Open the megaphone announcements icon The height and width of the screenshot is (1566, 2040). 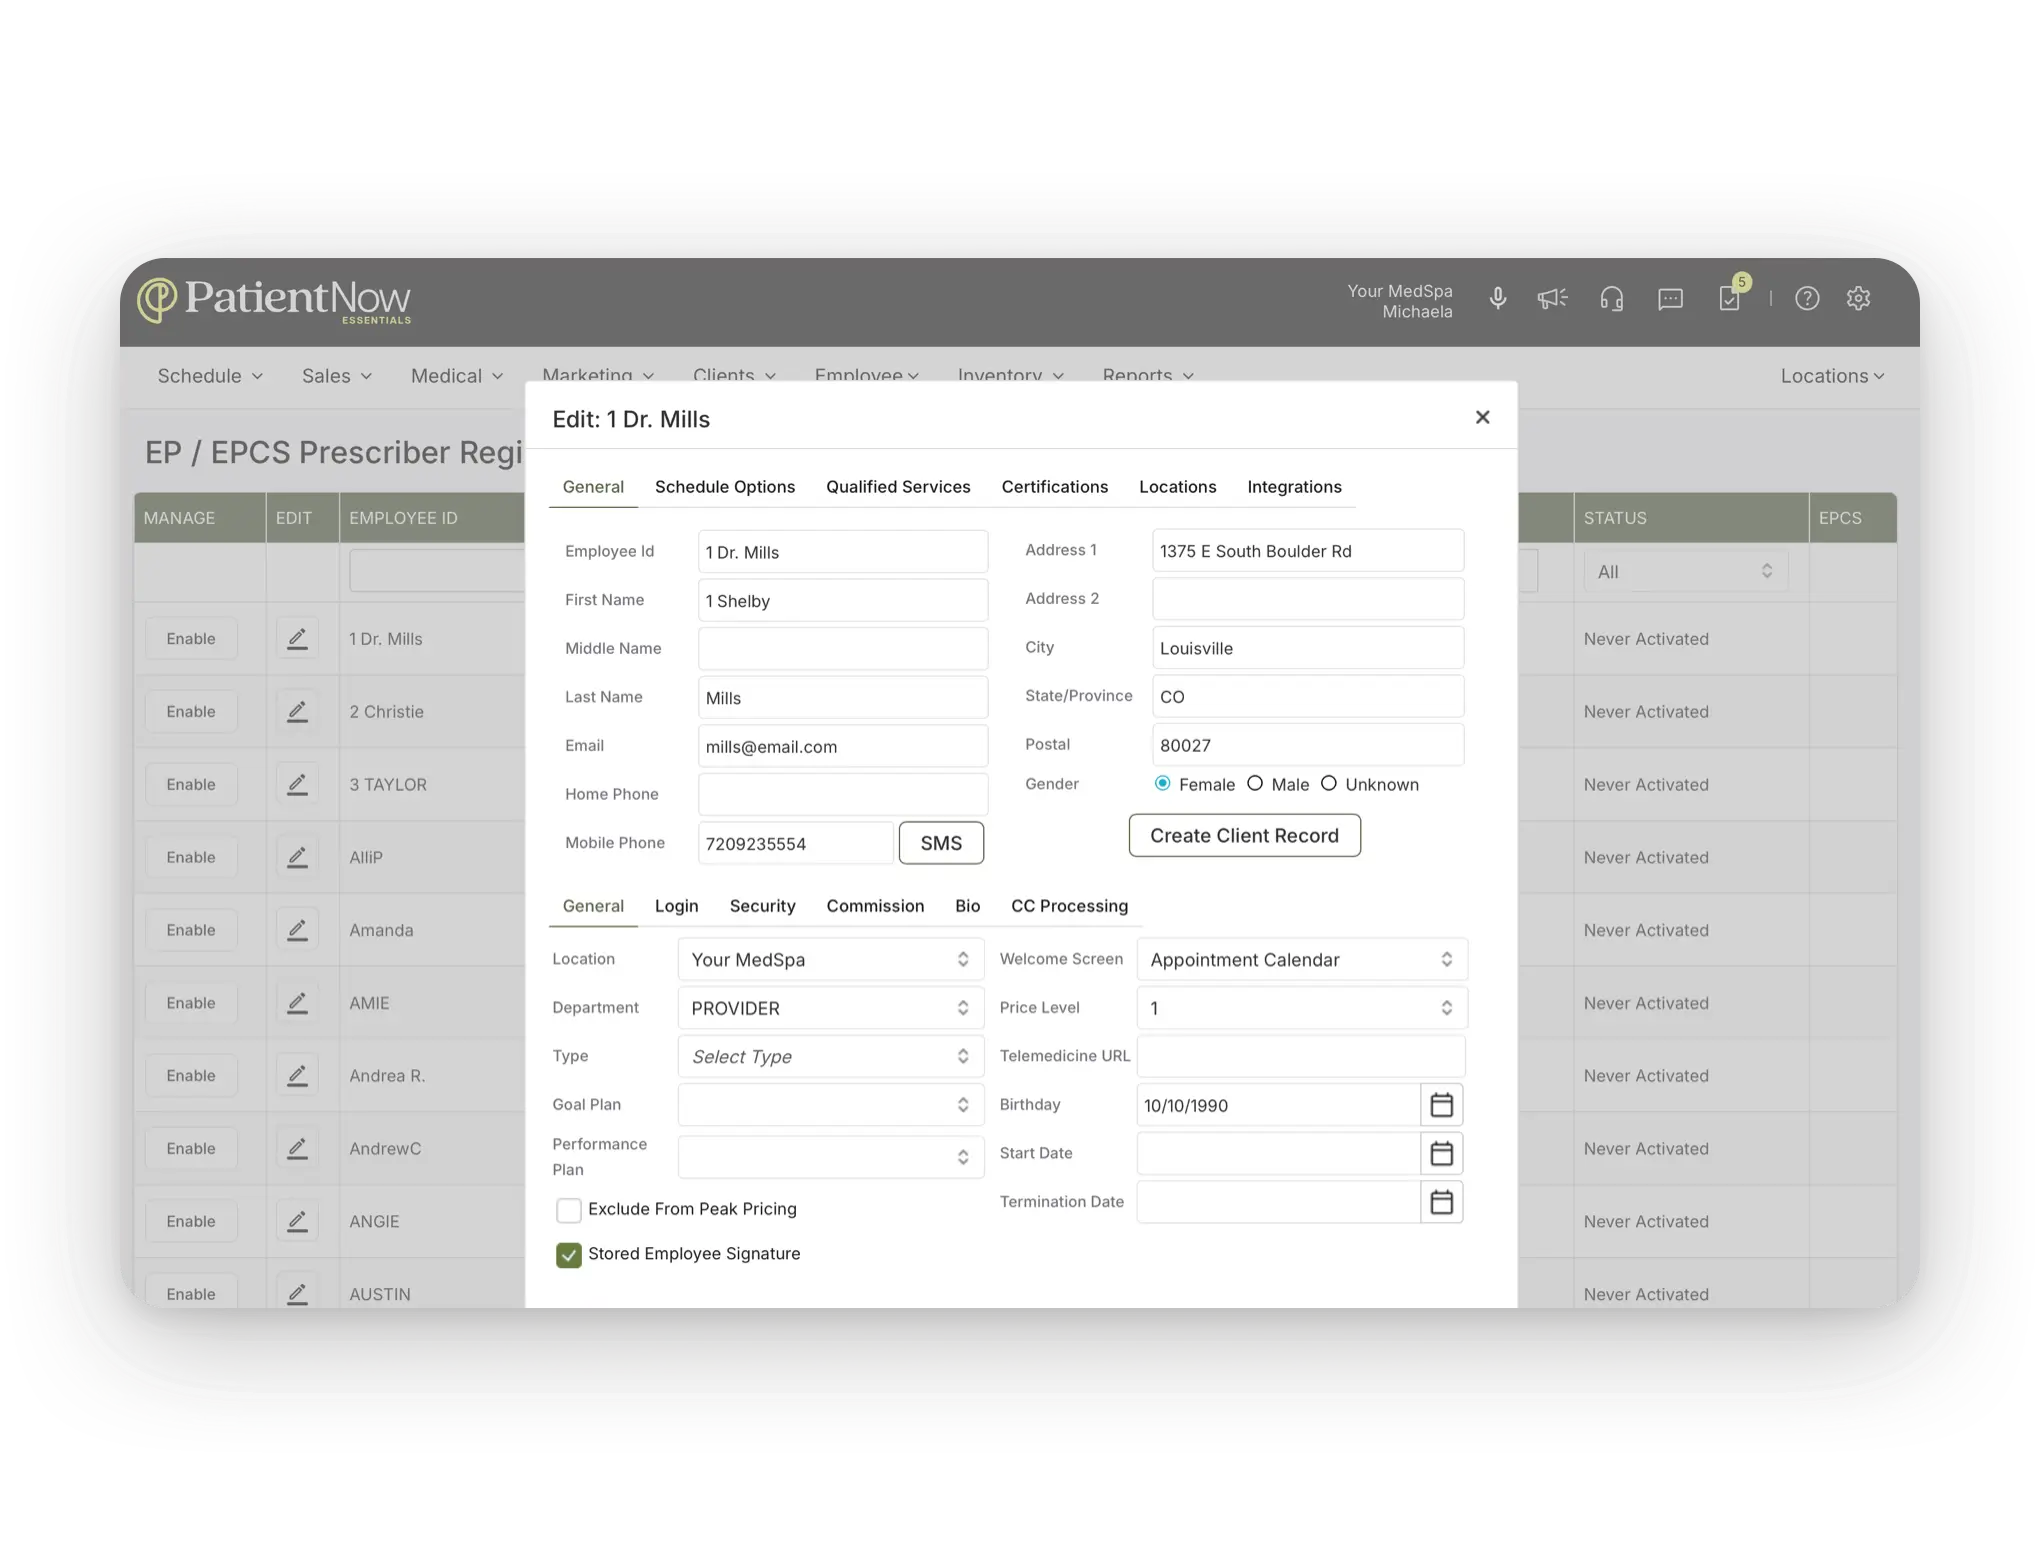coord(1552,298)
